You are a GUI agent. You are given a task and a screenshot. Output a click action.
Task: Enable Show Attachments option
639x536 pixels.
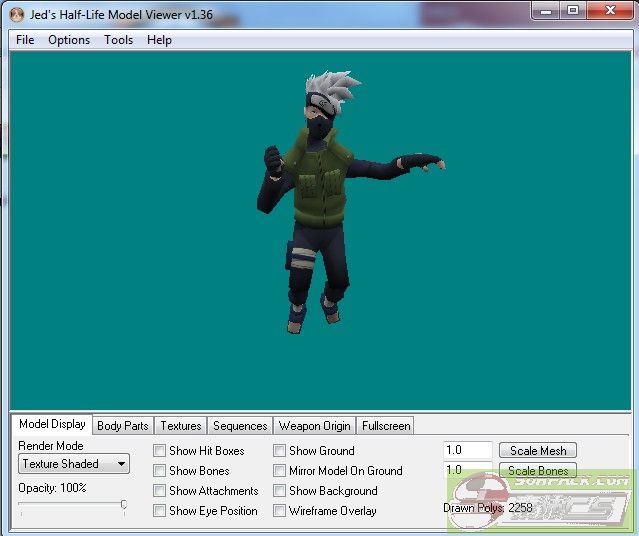click(x=159, y=491)
